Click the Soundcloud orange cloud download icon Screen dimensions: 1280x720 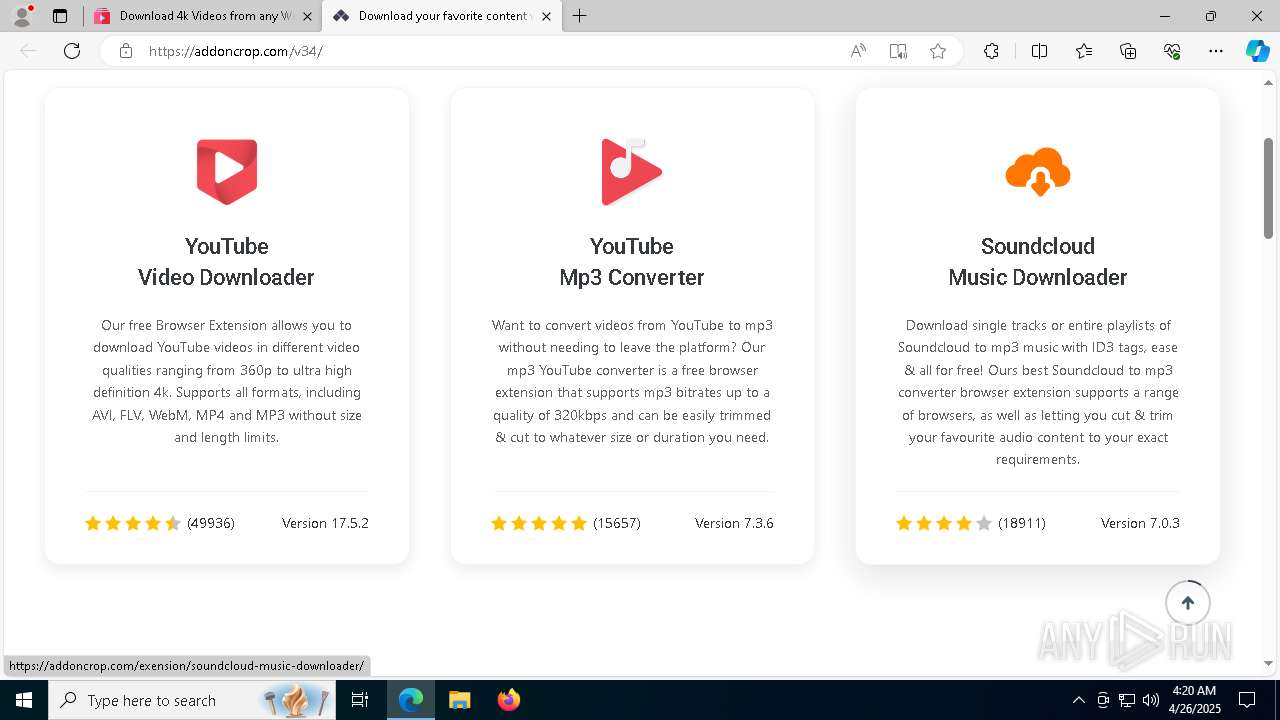tap(1038, 172)
